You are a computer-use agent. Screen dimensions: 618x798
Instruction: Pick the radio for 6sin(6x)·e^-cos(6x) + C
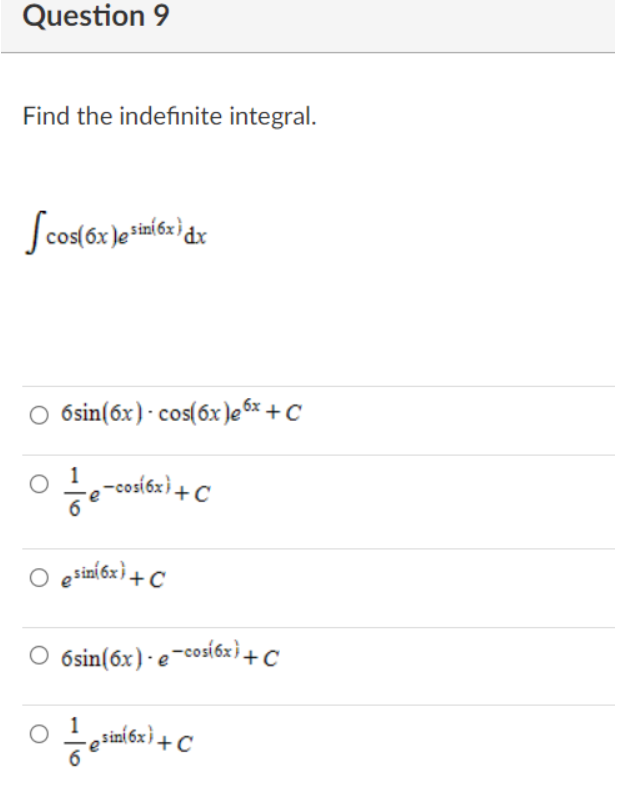point(39,656)
